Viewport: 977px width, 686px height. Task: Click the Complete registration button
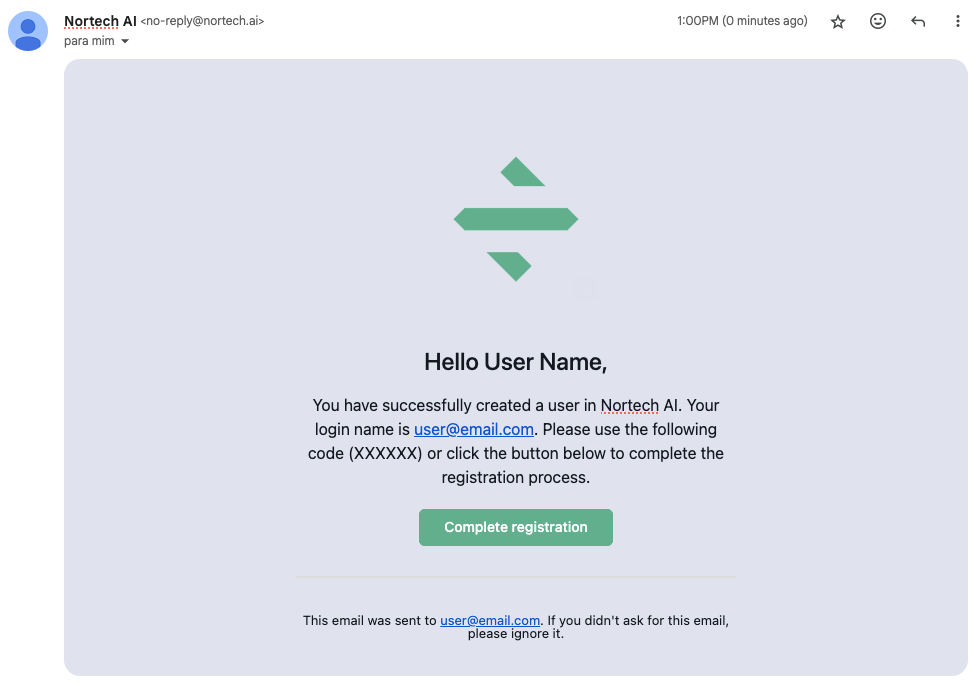(515, 527)
